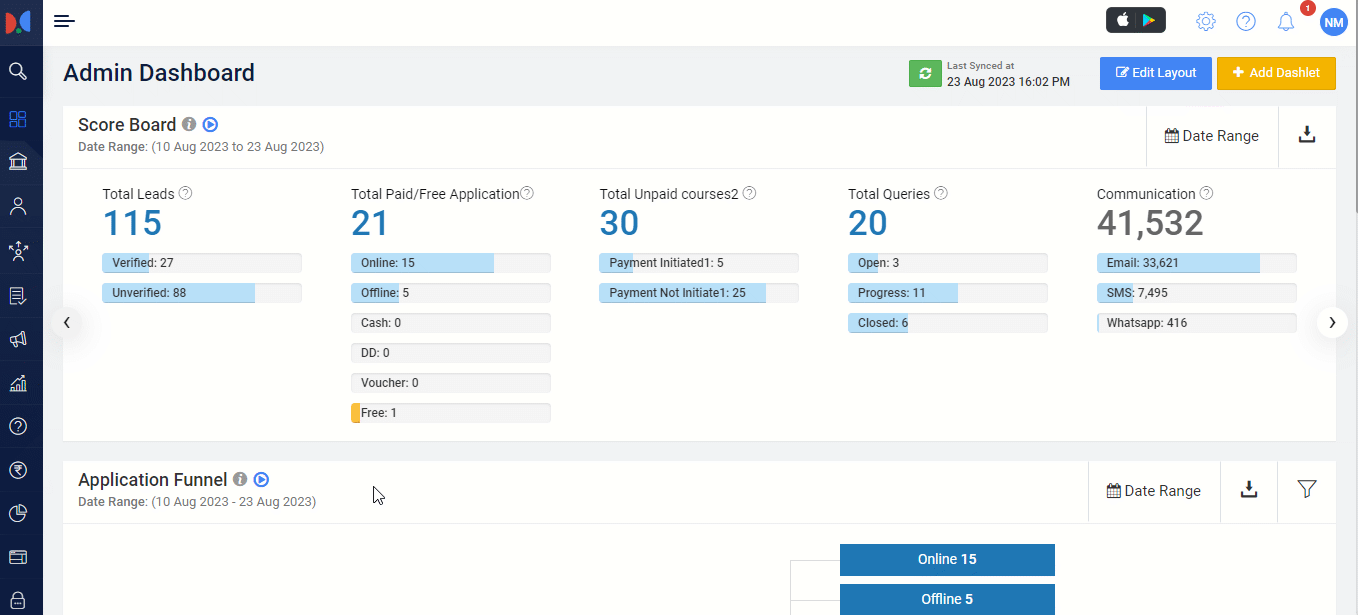This screenshot has width=1358, height=615.
Task: Download the Score Board data
Action: click(1307, 135)
